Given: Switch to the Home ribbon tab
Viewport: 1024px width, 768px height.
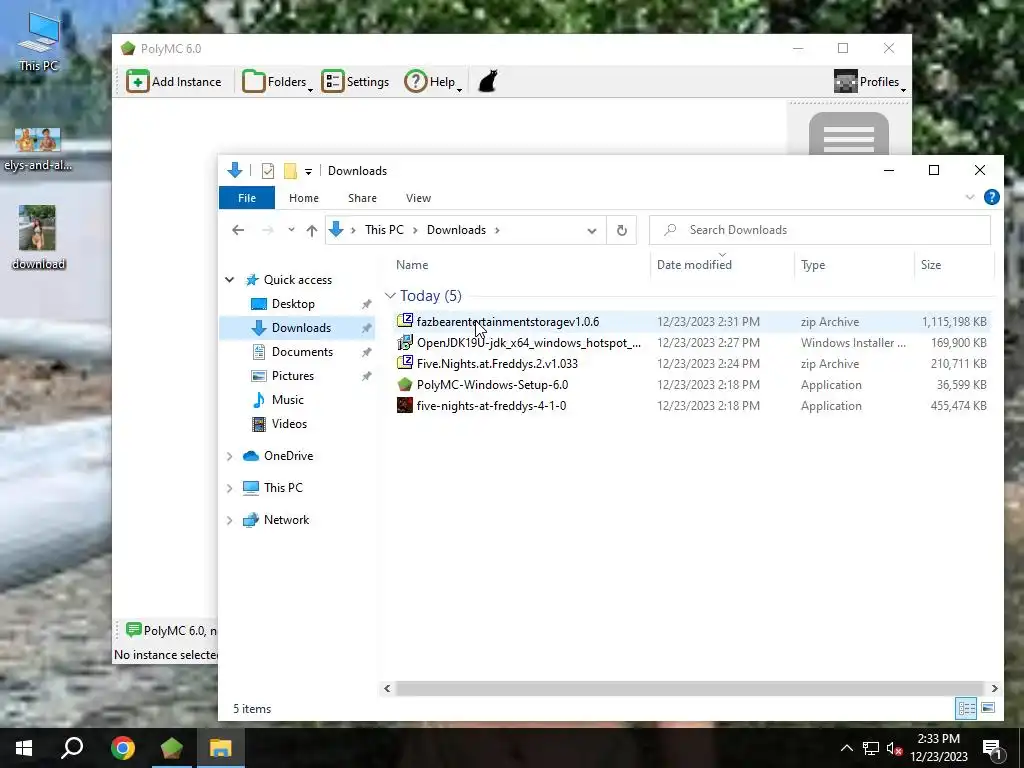Looking at the screenshot, I should (x=304, y=198).
